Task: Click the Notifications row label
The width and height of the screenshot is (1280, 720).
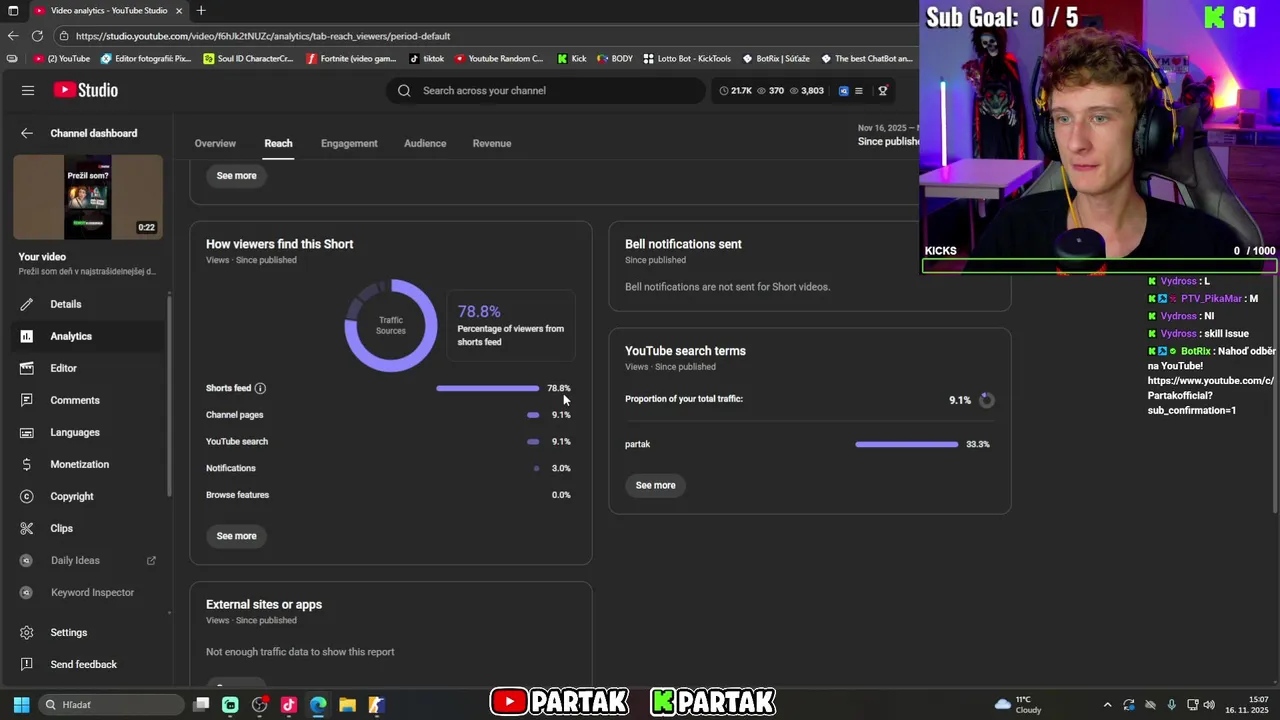Action: [231, 468]
